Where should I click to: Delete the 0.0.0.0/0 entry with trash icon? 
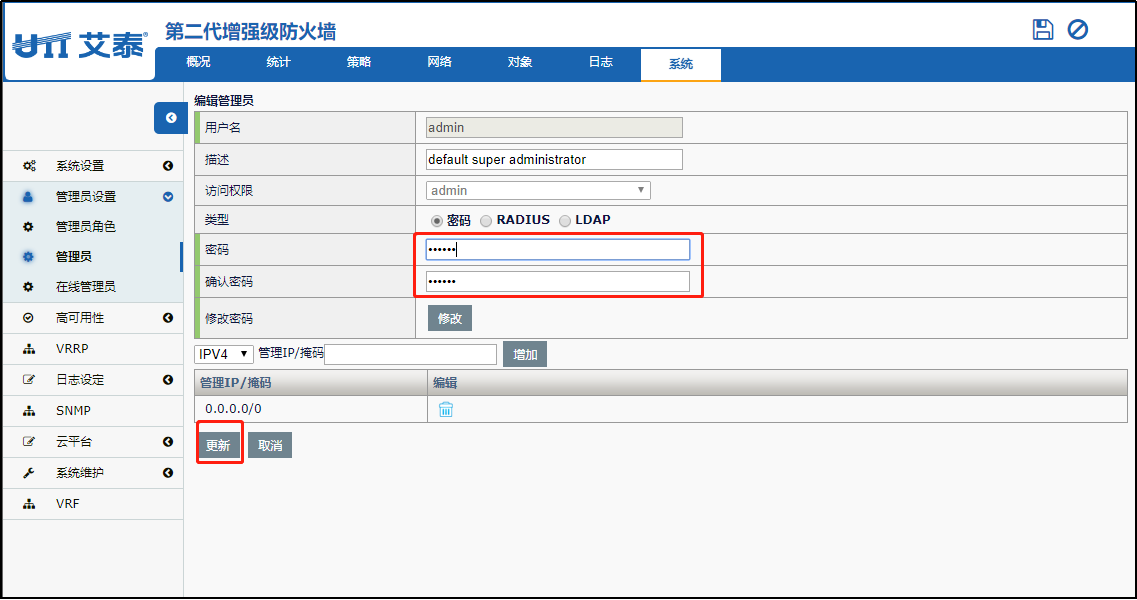[x=446, y=409]
